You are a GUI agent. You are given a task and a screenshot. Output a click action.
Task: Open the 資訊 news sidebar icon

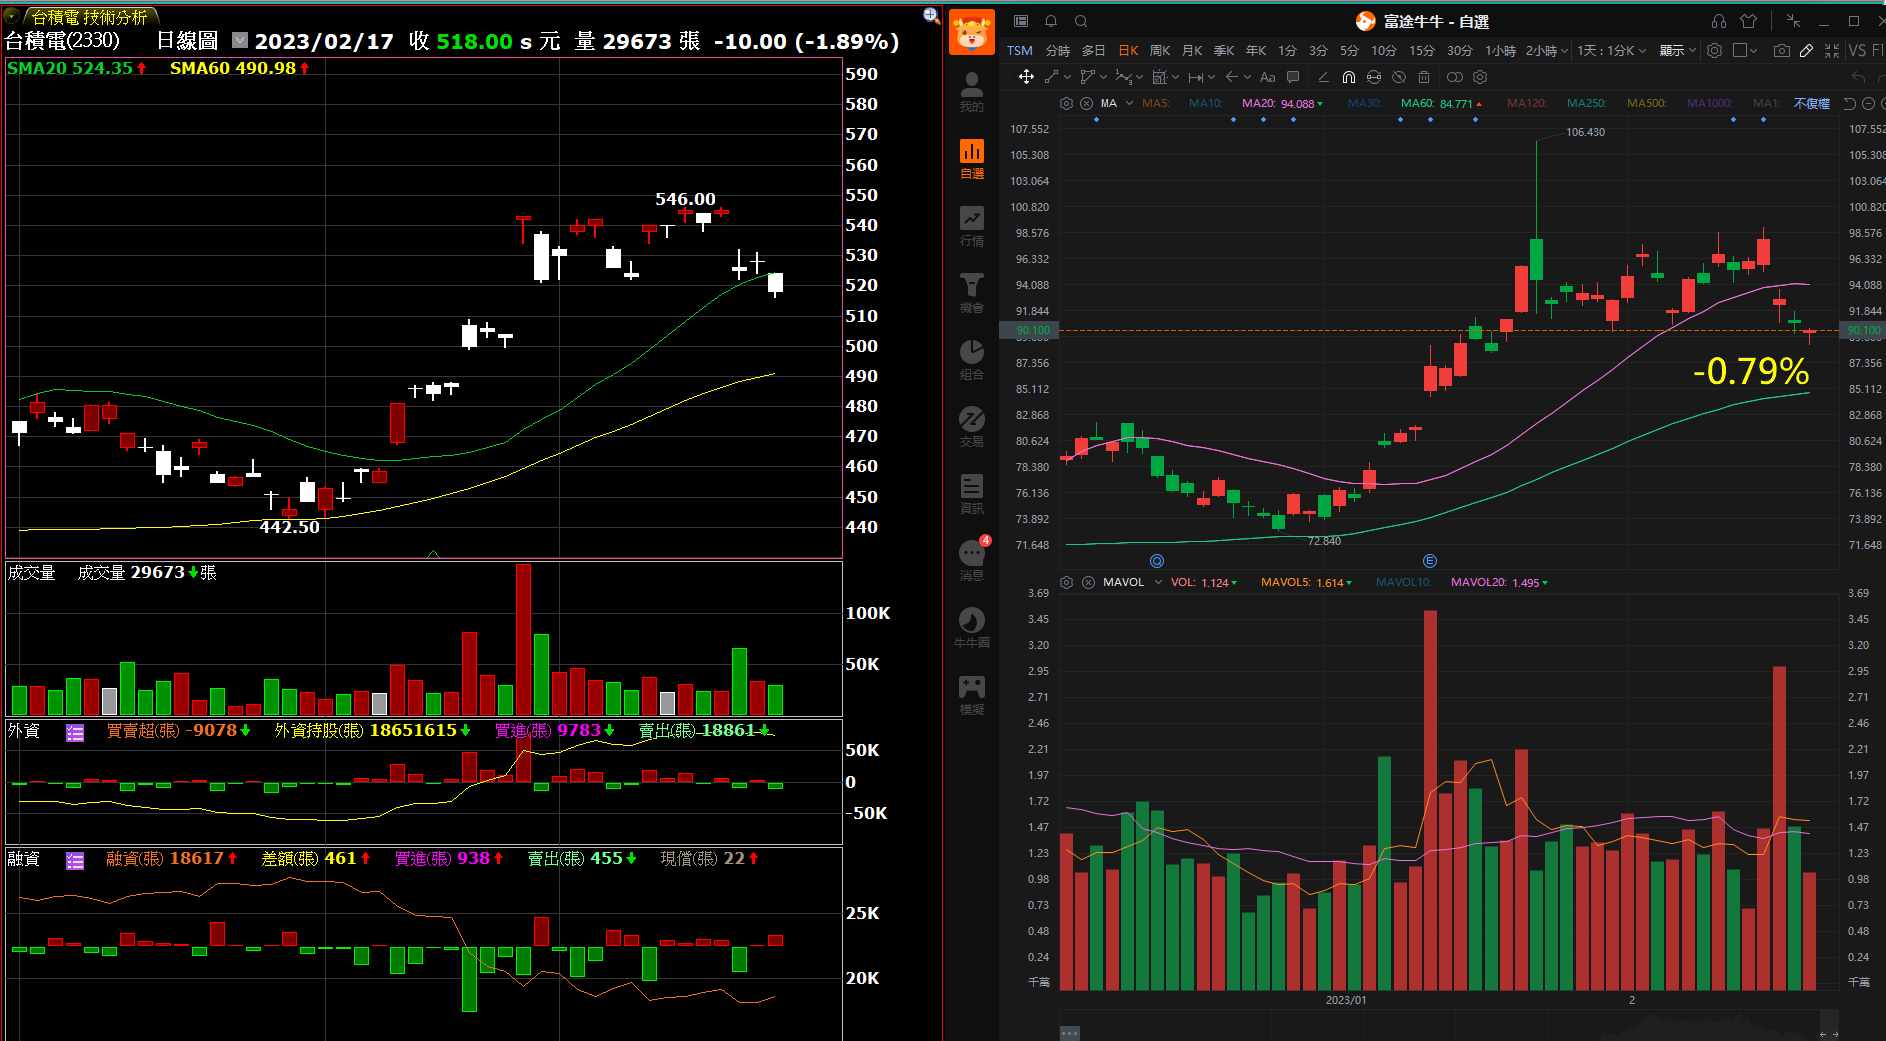[972, 494]
